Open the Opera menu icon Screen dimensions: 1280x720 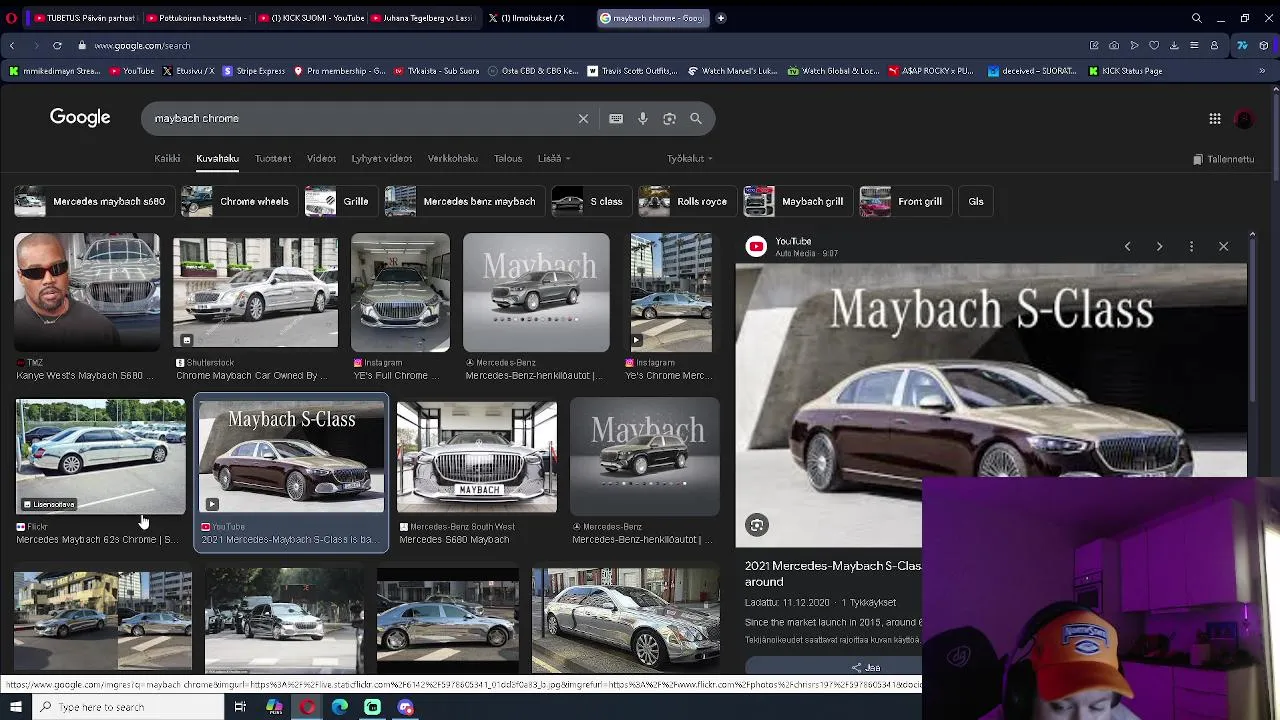[11, 18]
